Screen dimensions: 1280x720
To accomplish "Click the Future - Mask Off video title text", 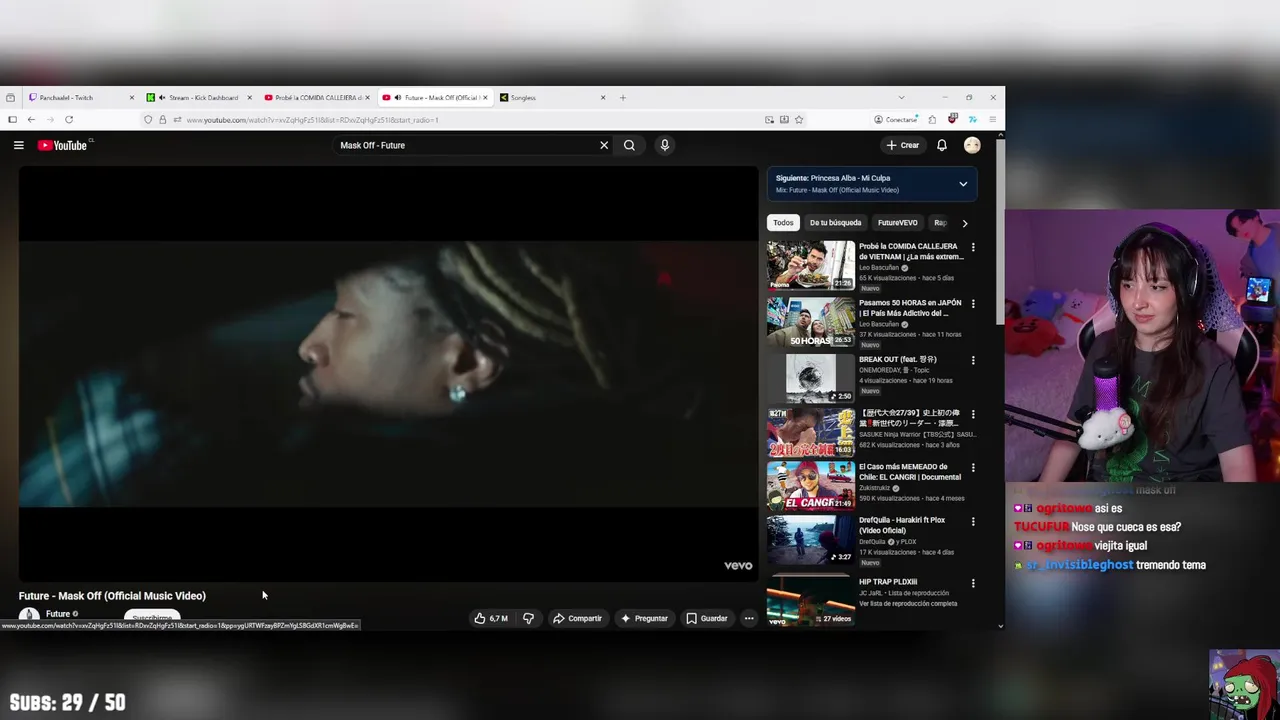I will 112,596.
